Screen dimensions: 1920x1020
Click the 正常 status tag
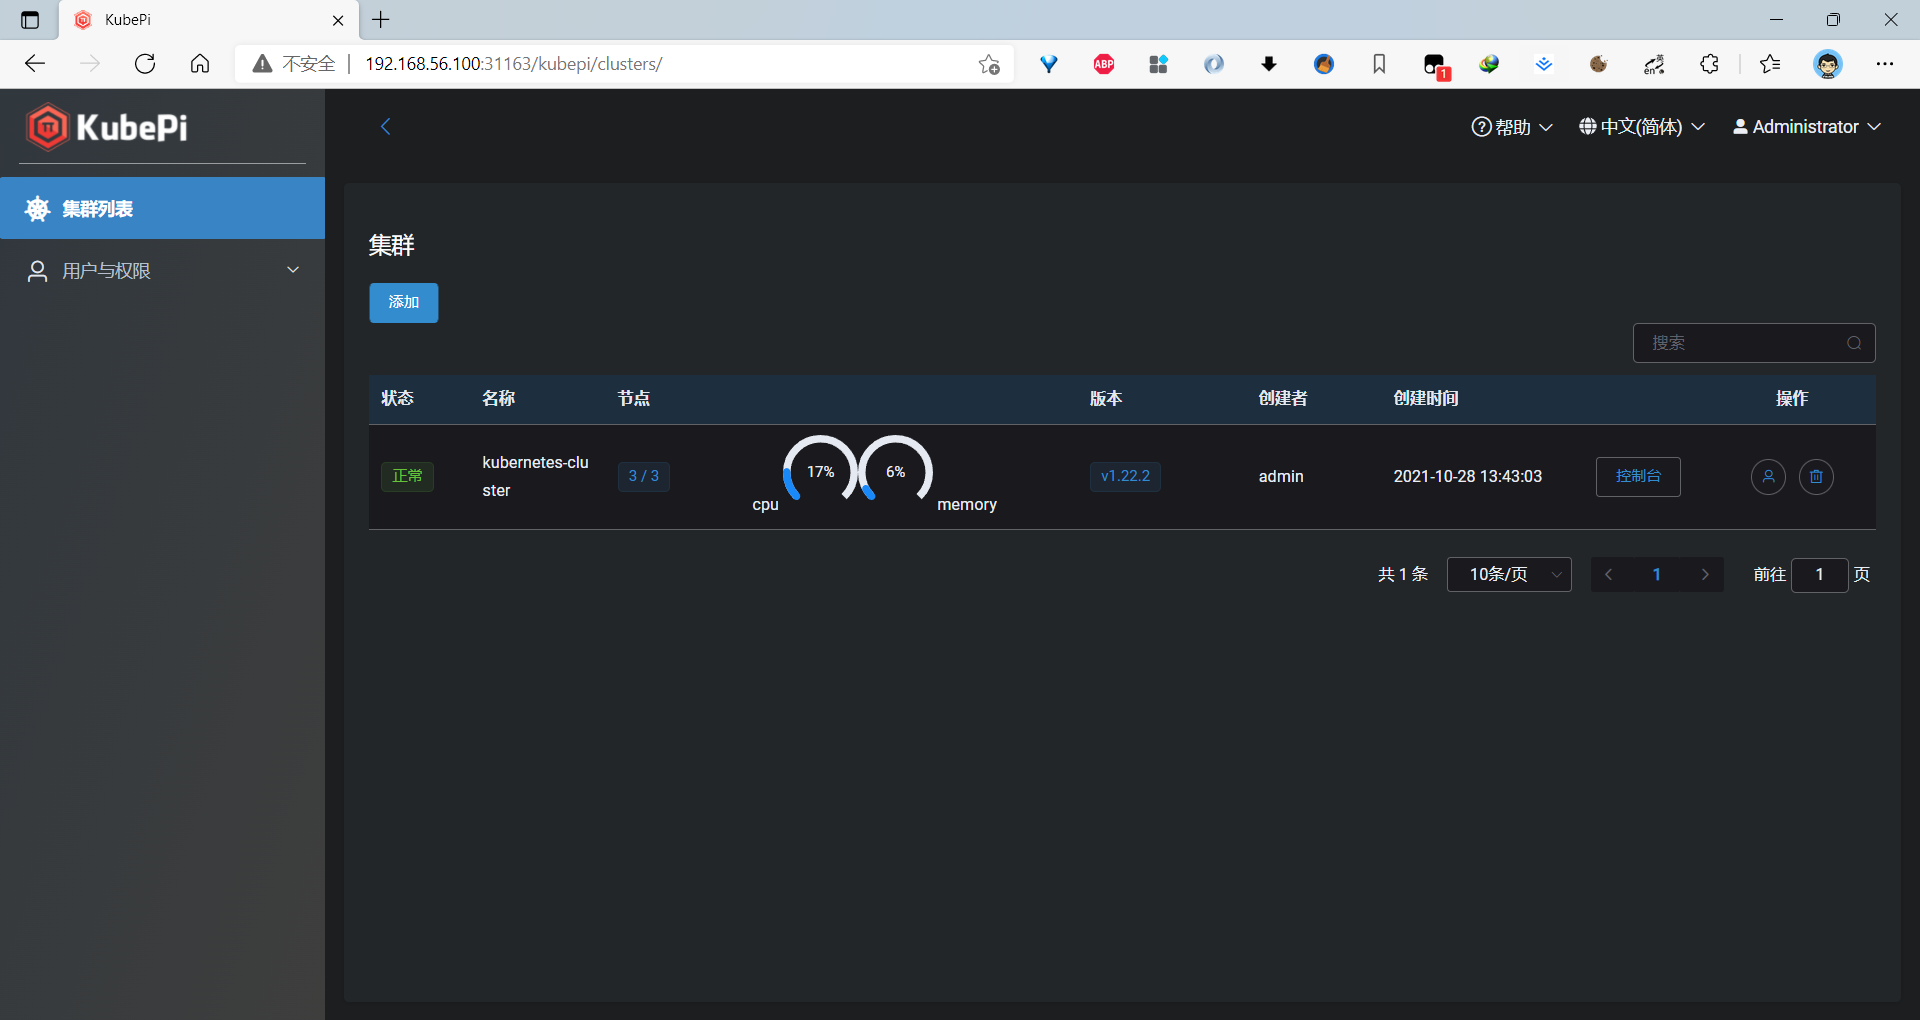point(407,476)
